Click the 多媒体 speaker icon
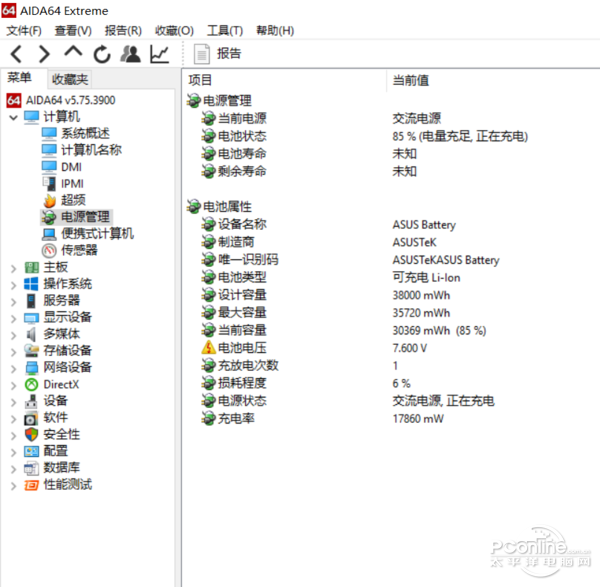The image size is (600, 587). pyautogui.click(x=31, y=335)
